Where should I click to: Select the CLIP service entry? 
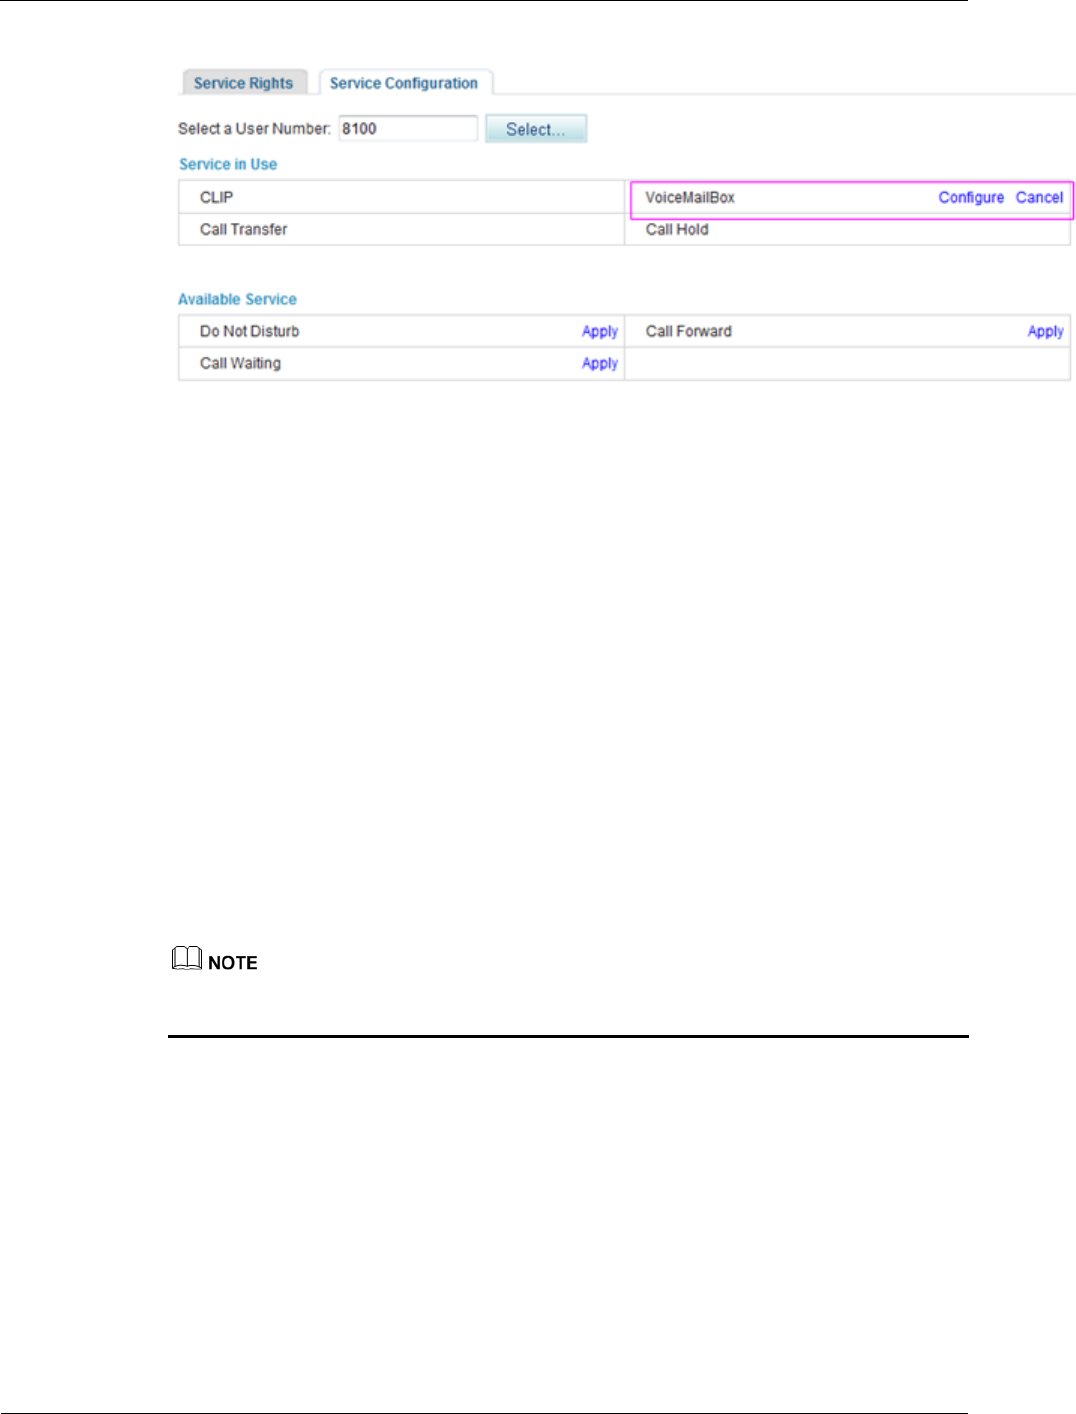click(x=216, y=197)
